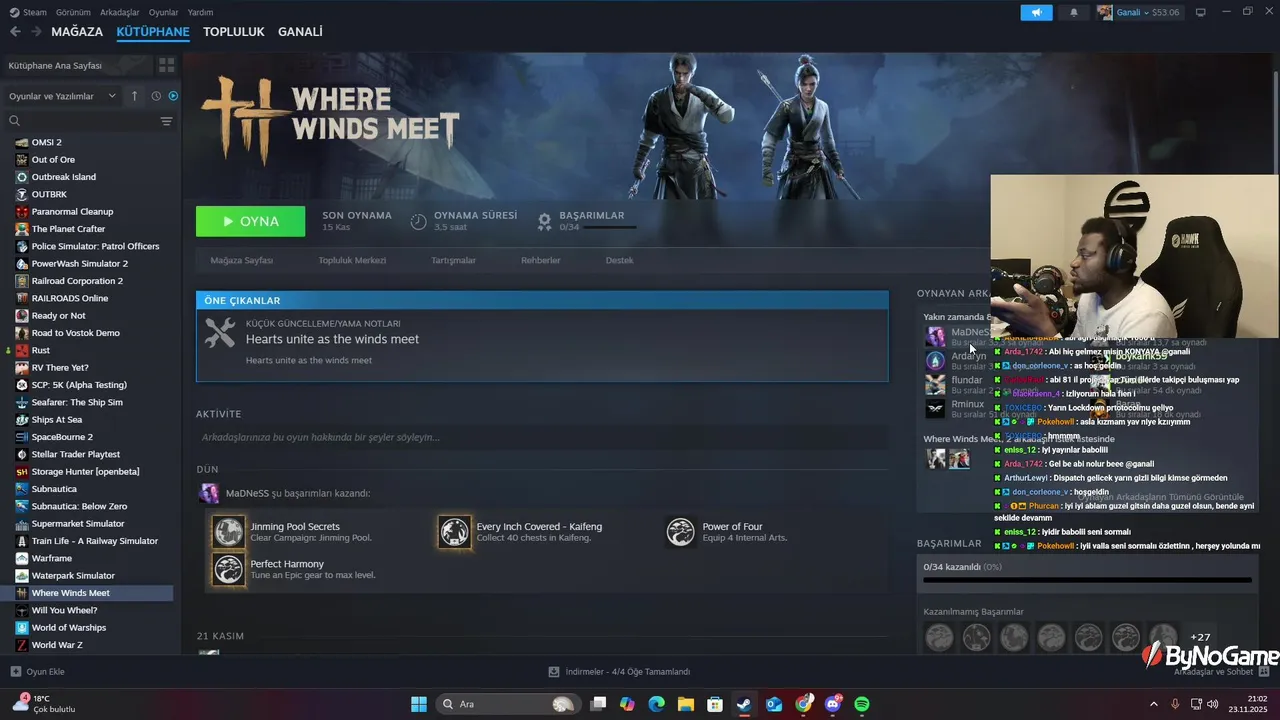Open the TOPLULUK tab
The width and height of the screenshot is (1280, 720).
click(234, 32)
